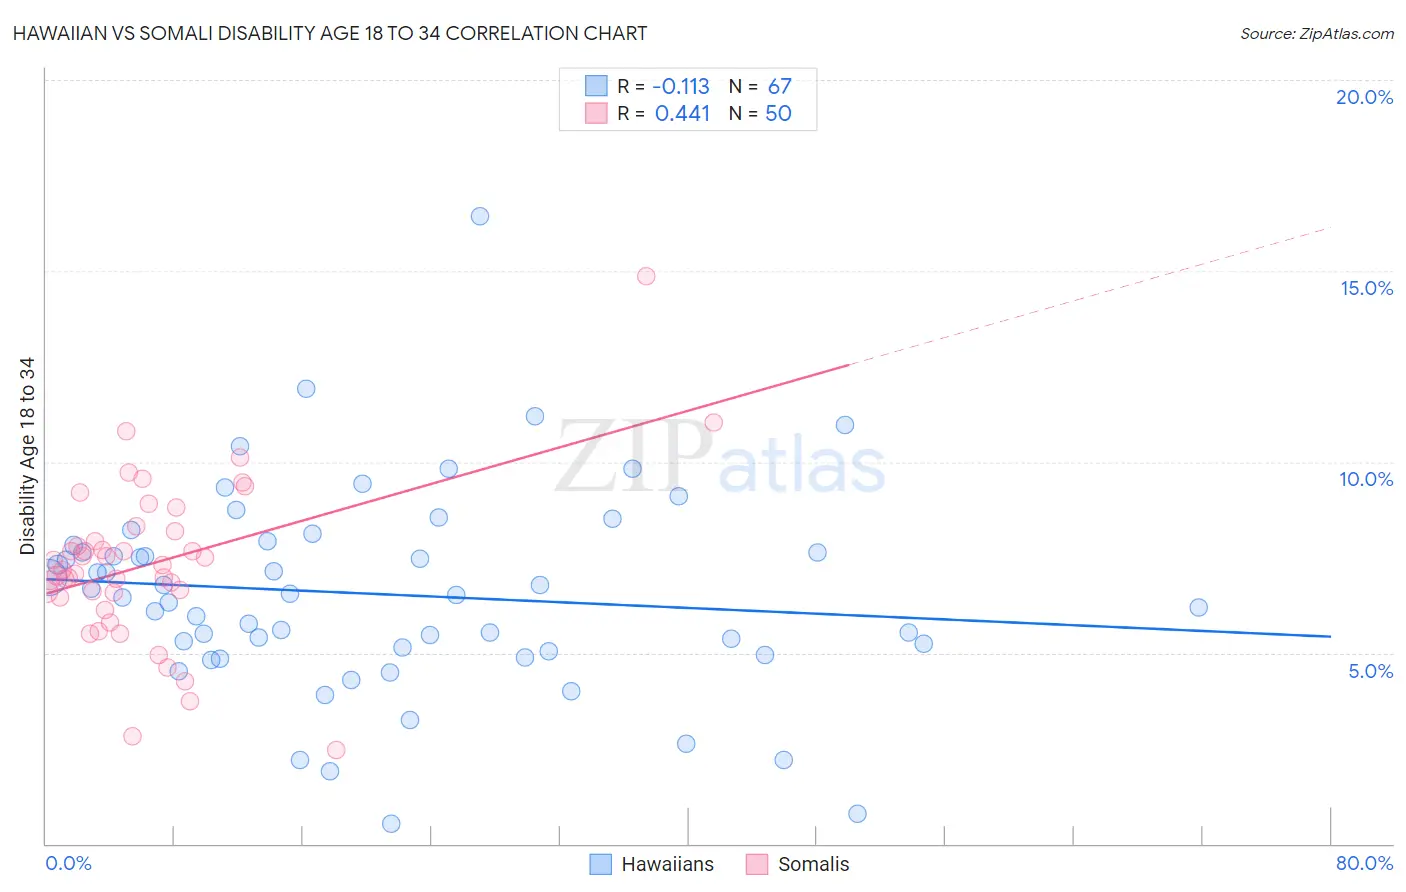Click the pink data point near 11% at right
This screenshot has height=892, width=1406.
(x=713, y=422)
